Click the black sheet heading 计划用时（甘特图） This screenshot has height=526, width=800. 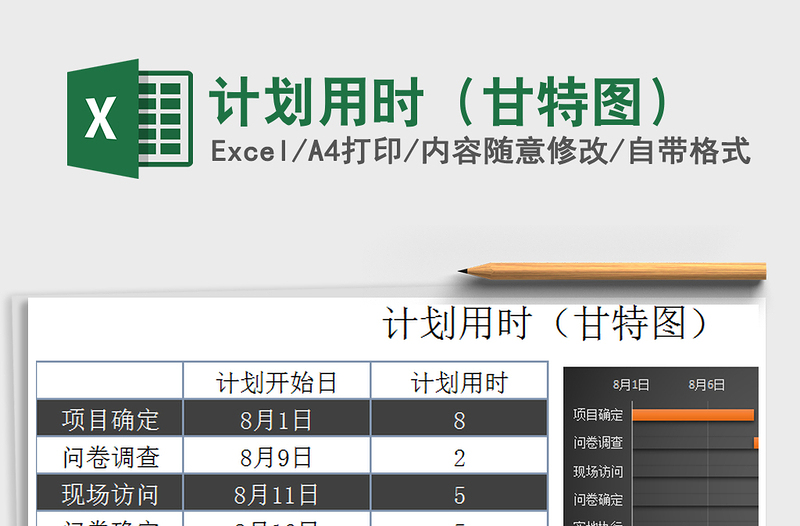pos(546,324)
